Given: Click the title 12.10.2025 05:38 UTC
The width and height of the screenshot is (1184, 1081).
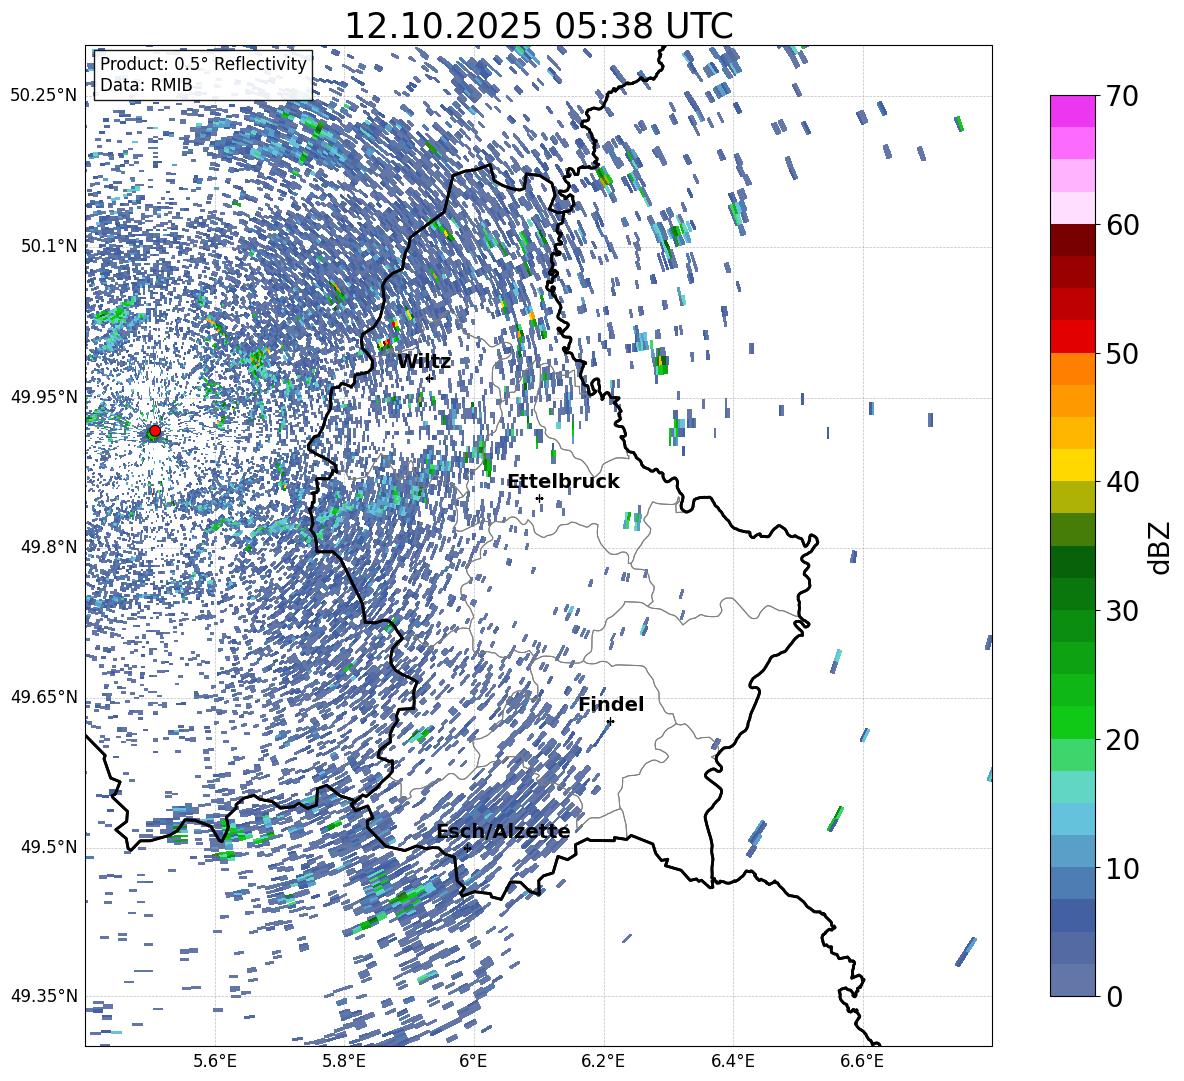Looking at the screenshot, I should [x=538, y=26].
